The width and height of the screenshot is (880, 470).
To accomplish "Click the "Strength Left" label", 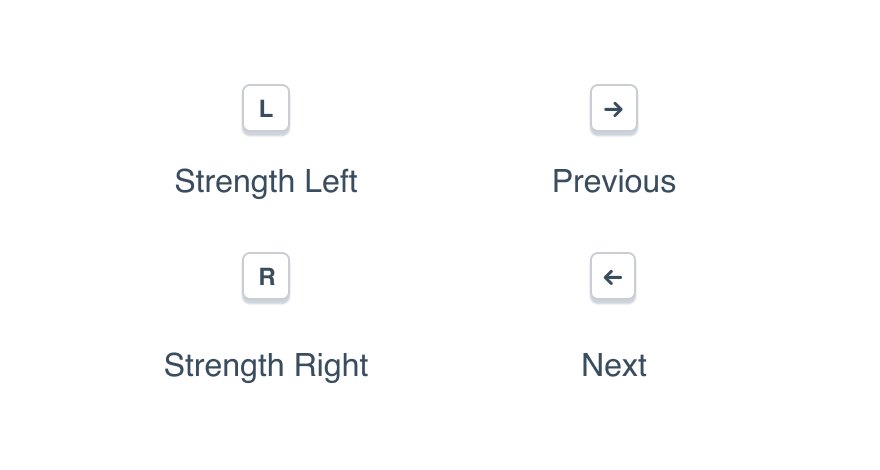I will coord(266,182).
